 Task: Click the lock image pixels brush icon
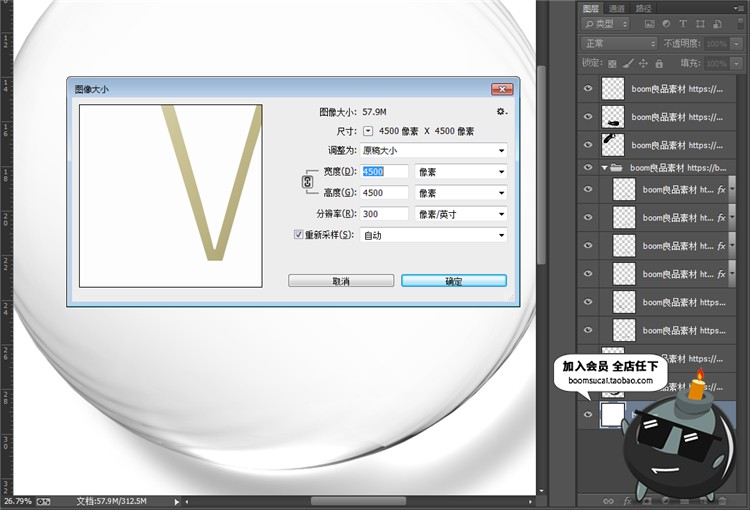coord(628,63)
